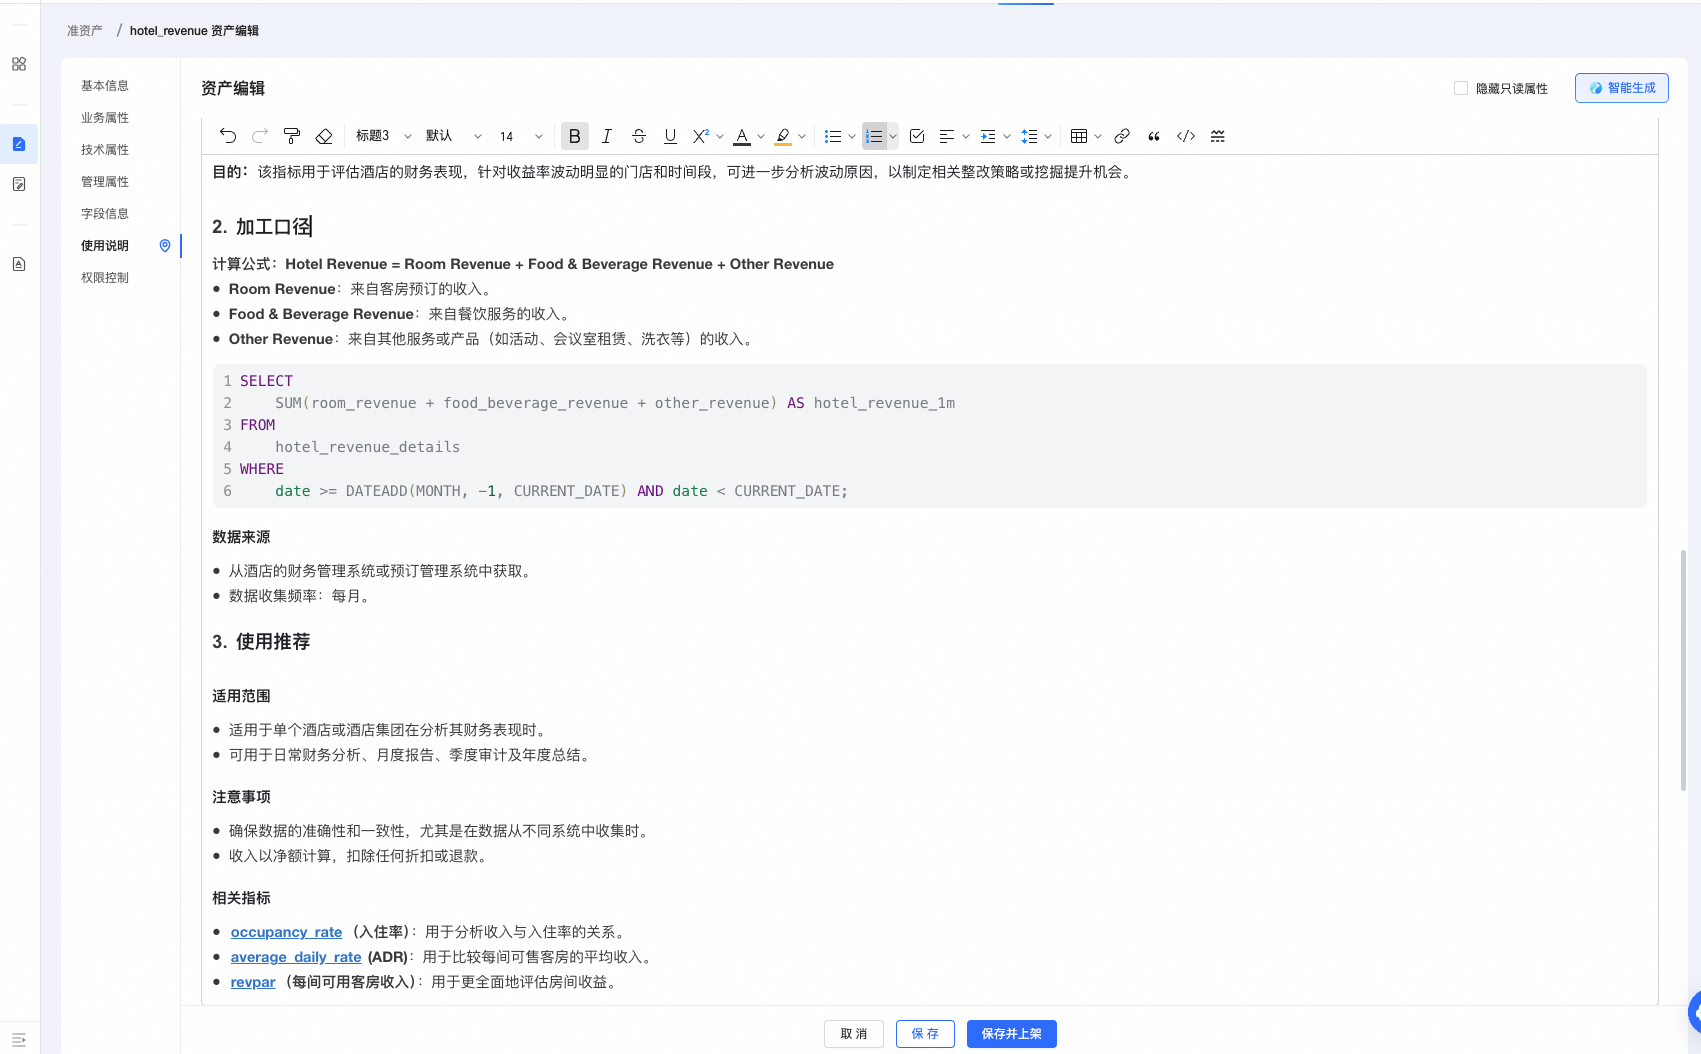Expand the text alignment dropdown
The image size is (1701, 1054).
click(x=964, y=136)
